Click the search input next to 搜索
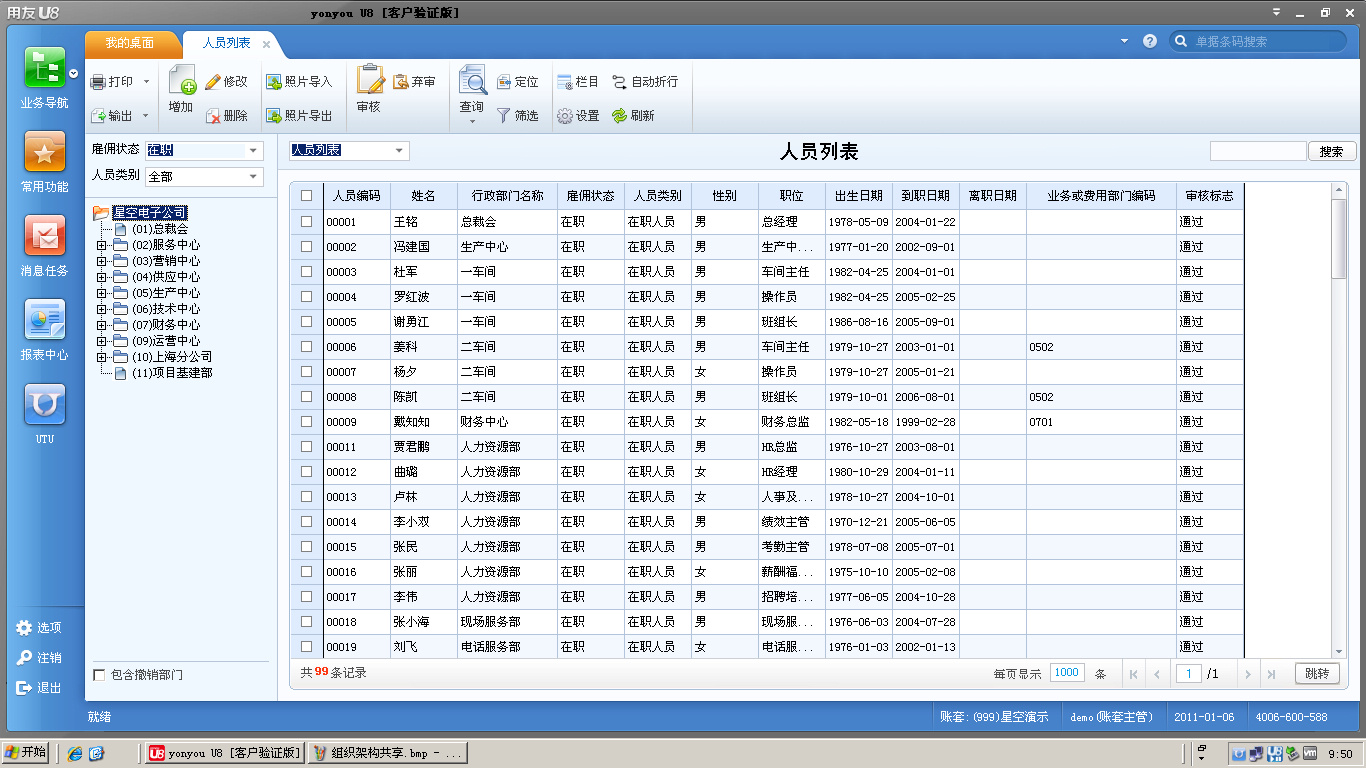 (1258, 151)
